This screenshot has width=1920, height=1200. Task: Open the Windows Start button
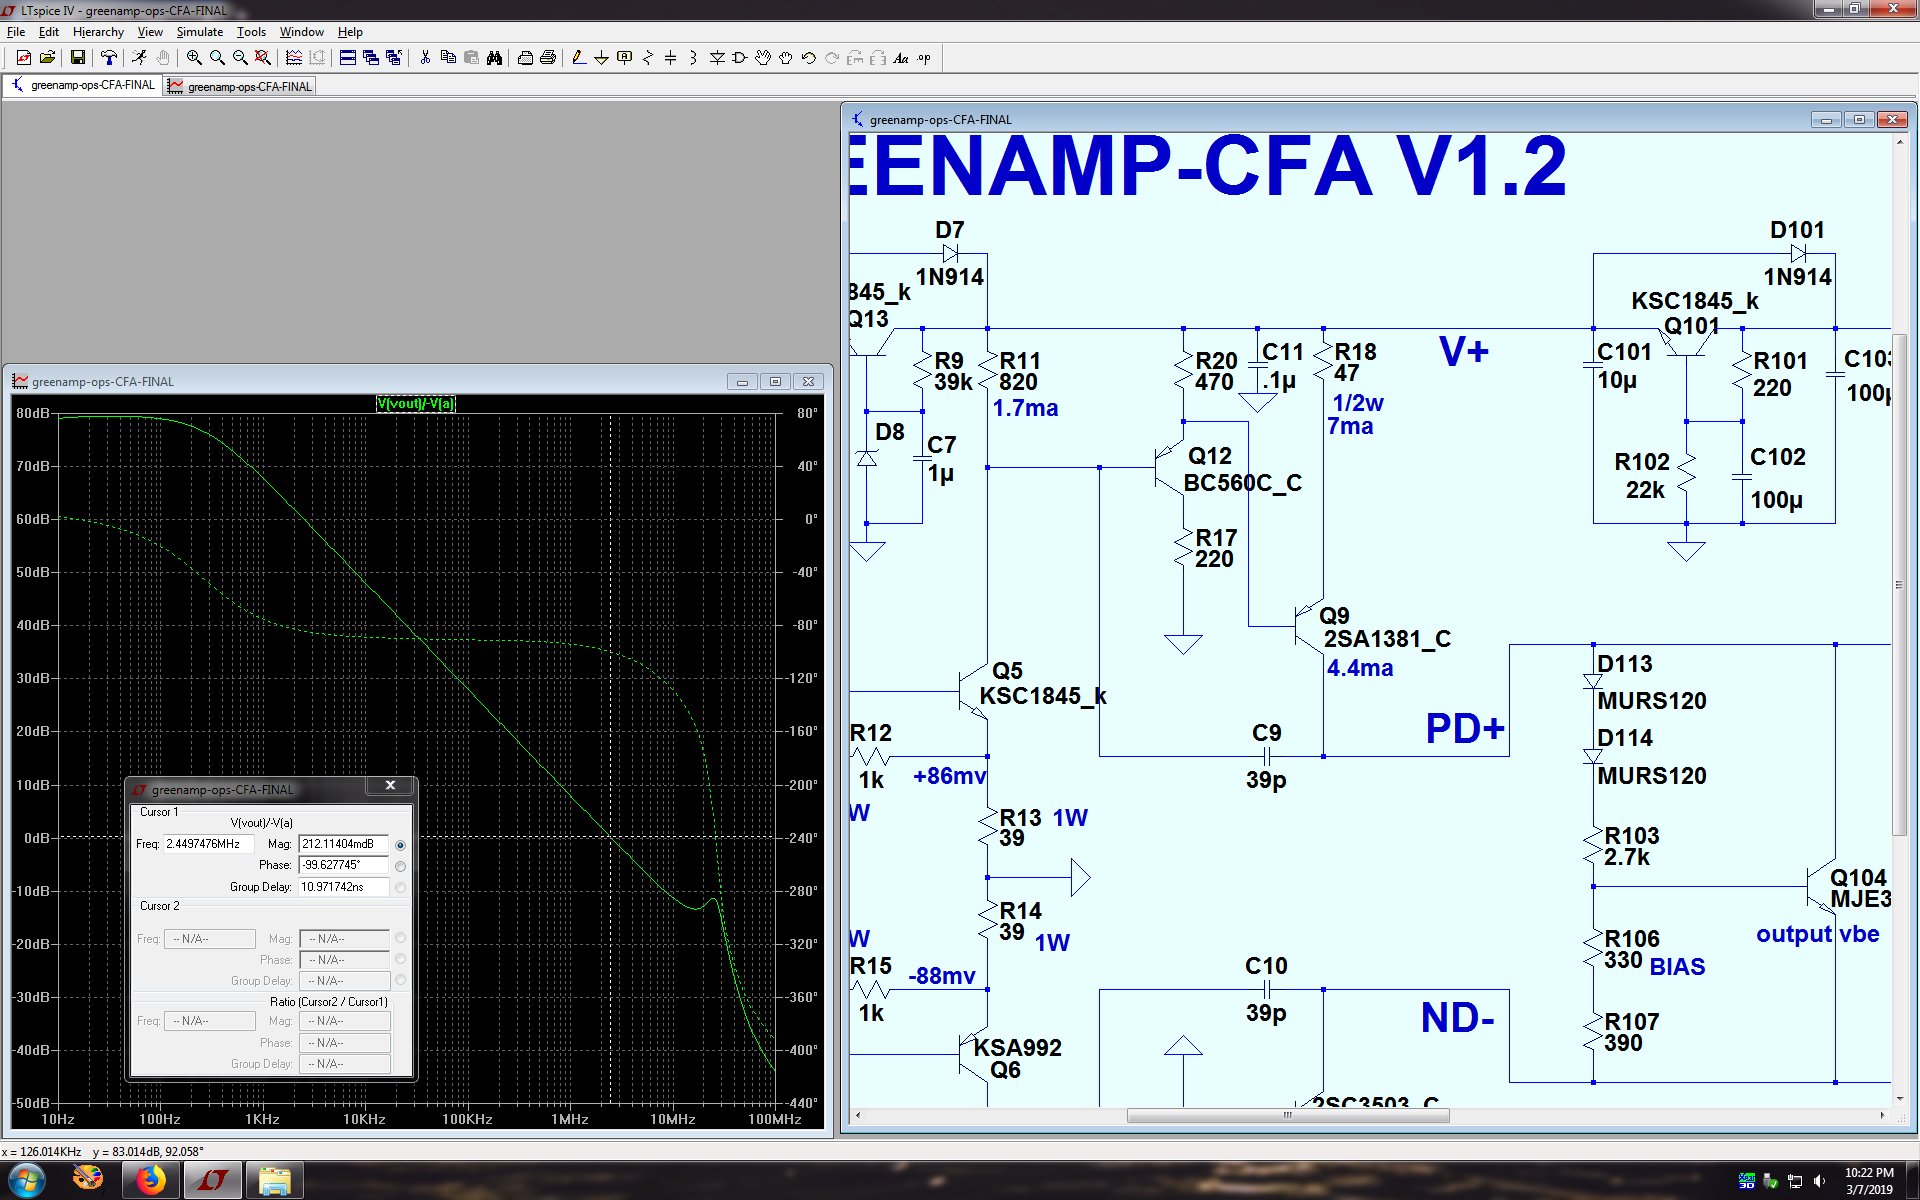tap(26, 1181)
